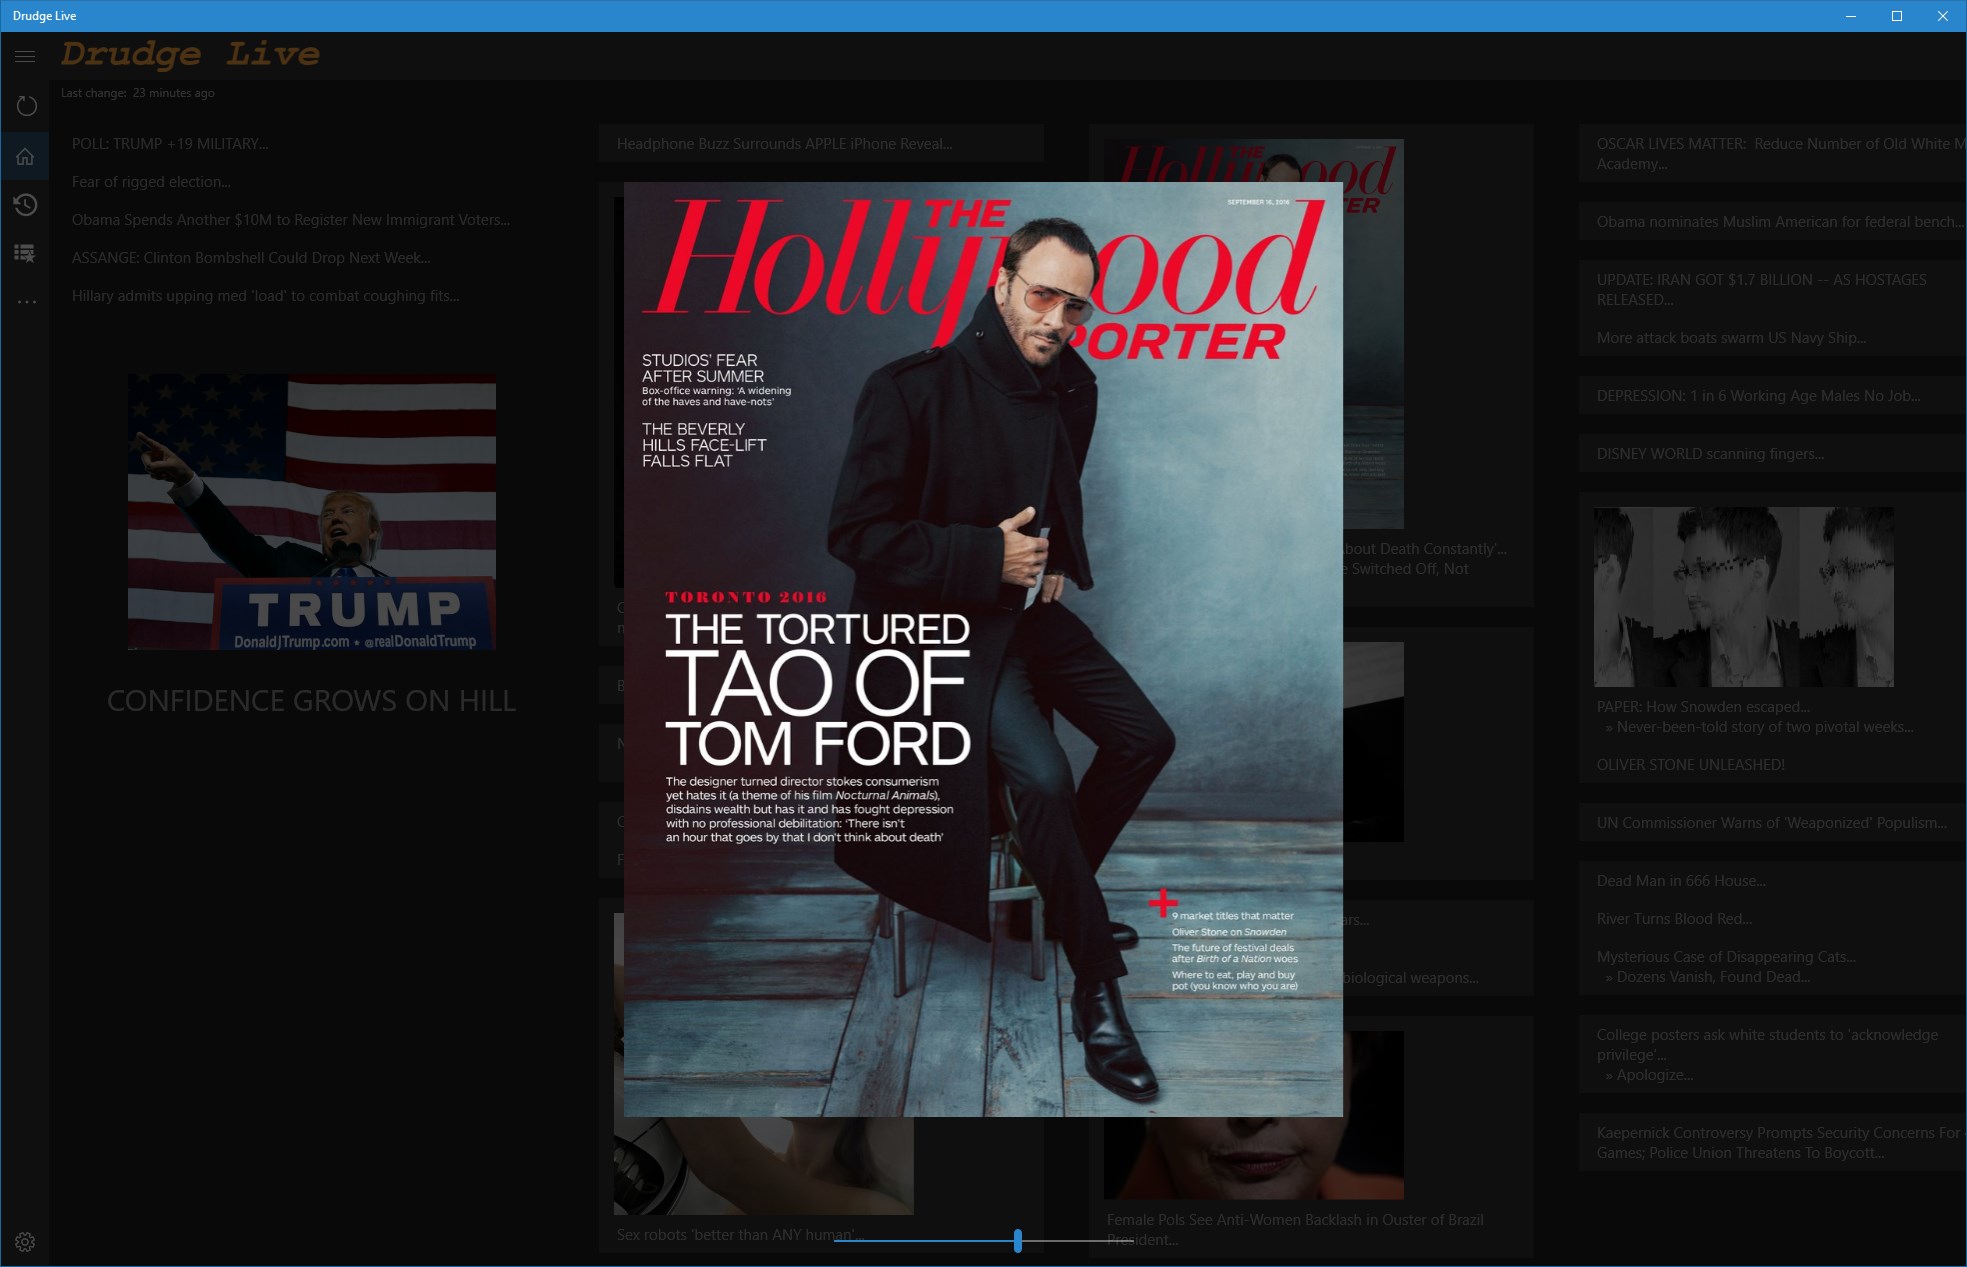Open headline 'POLL: TRUMP +19 MILITARY'
This screenshot has height=1267, width=1967.
(169, 143)
